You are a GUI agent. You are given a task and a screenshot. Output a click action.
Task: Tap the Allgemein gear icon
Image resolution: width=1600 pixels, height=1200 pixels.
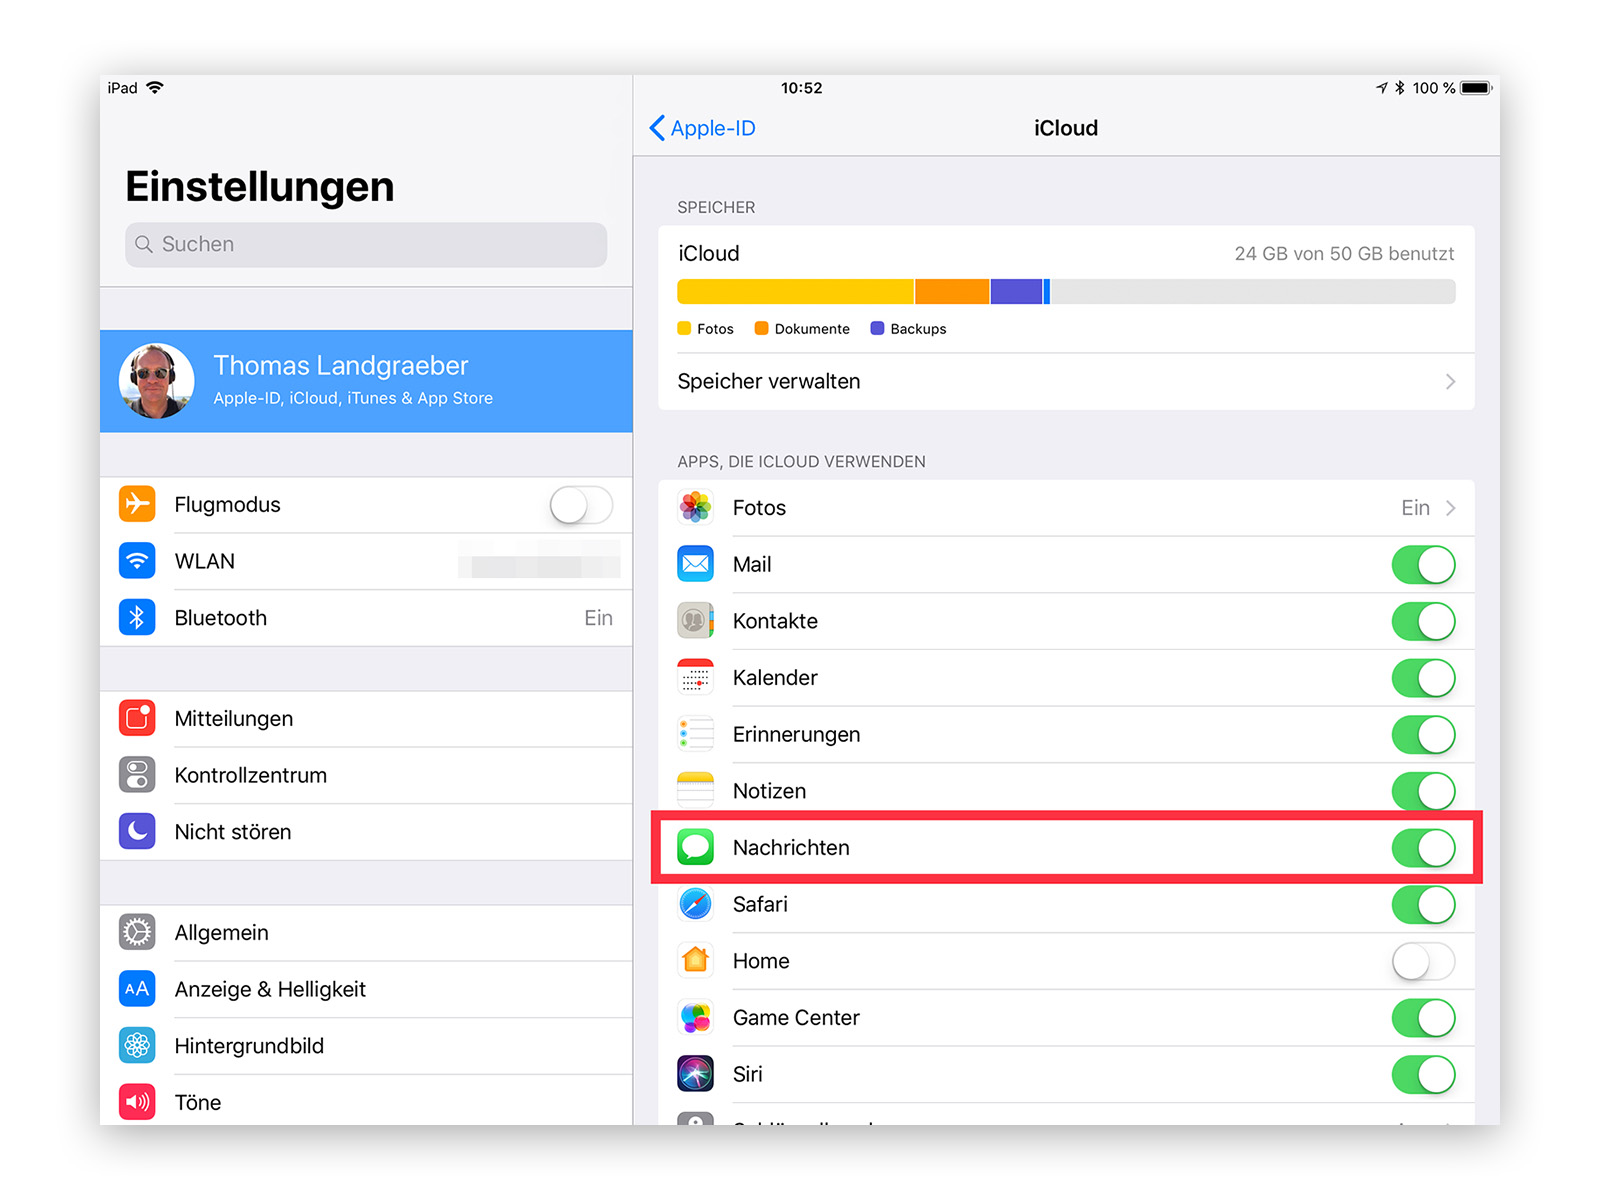point(137,932)
